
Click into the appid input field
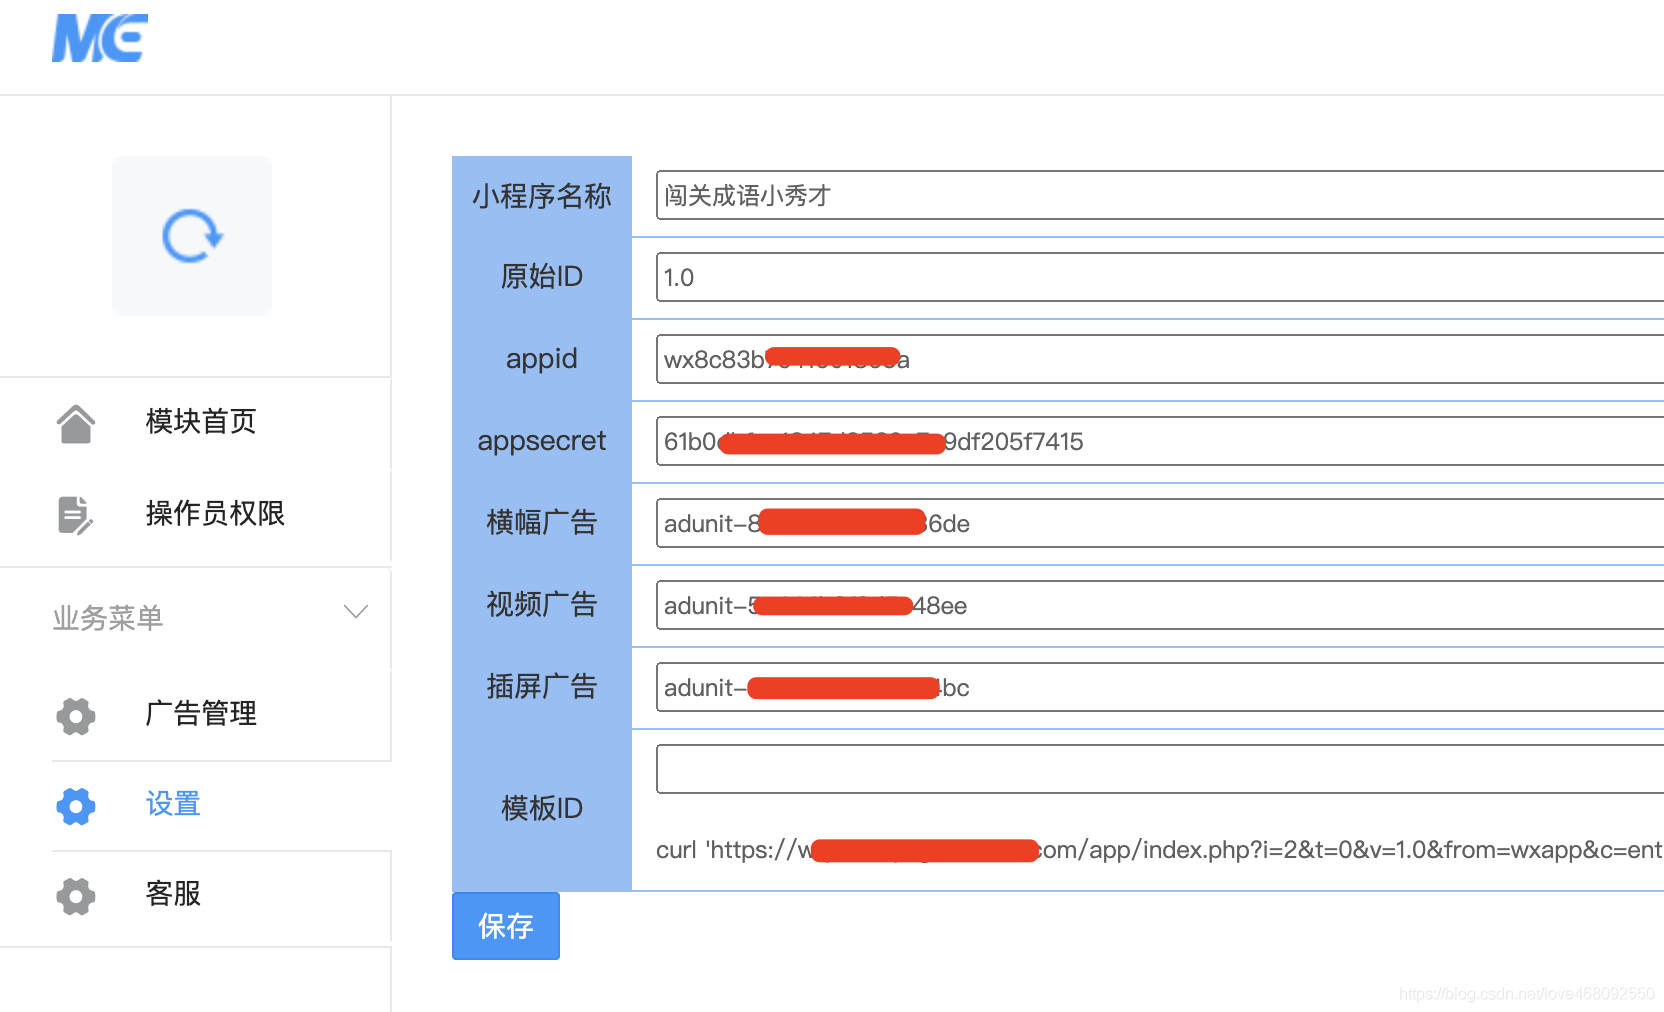pos(1160,359)
